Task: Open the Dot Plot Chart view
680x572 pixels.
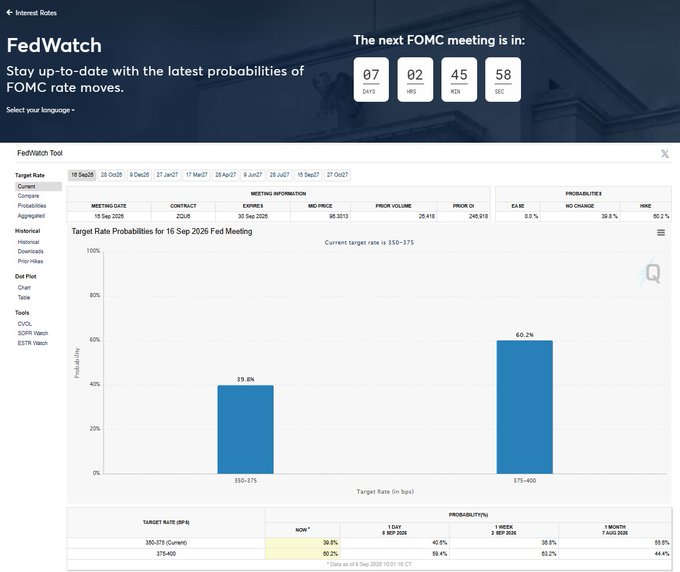Action: tap(24, 288)
